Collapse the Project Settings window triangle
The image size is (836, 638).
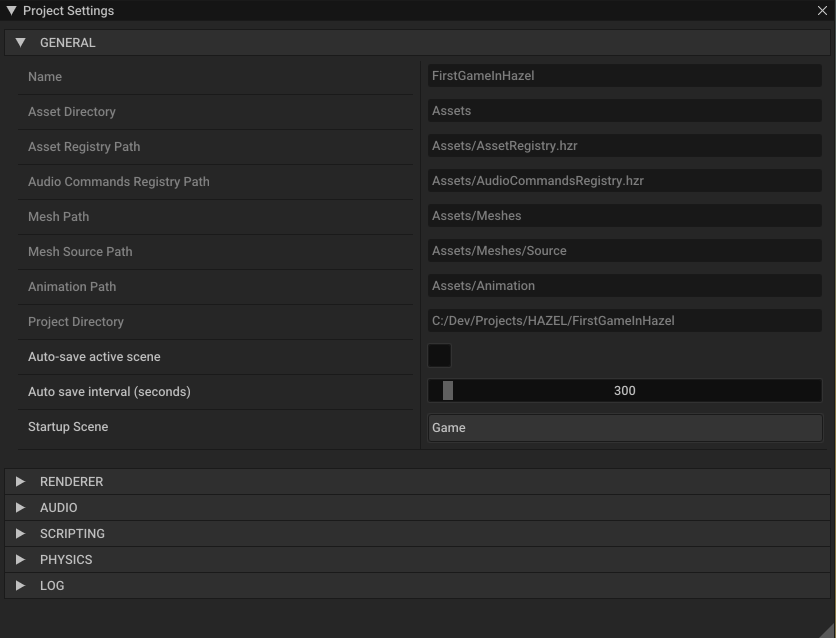11,11
